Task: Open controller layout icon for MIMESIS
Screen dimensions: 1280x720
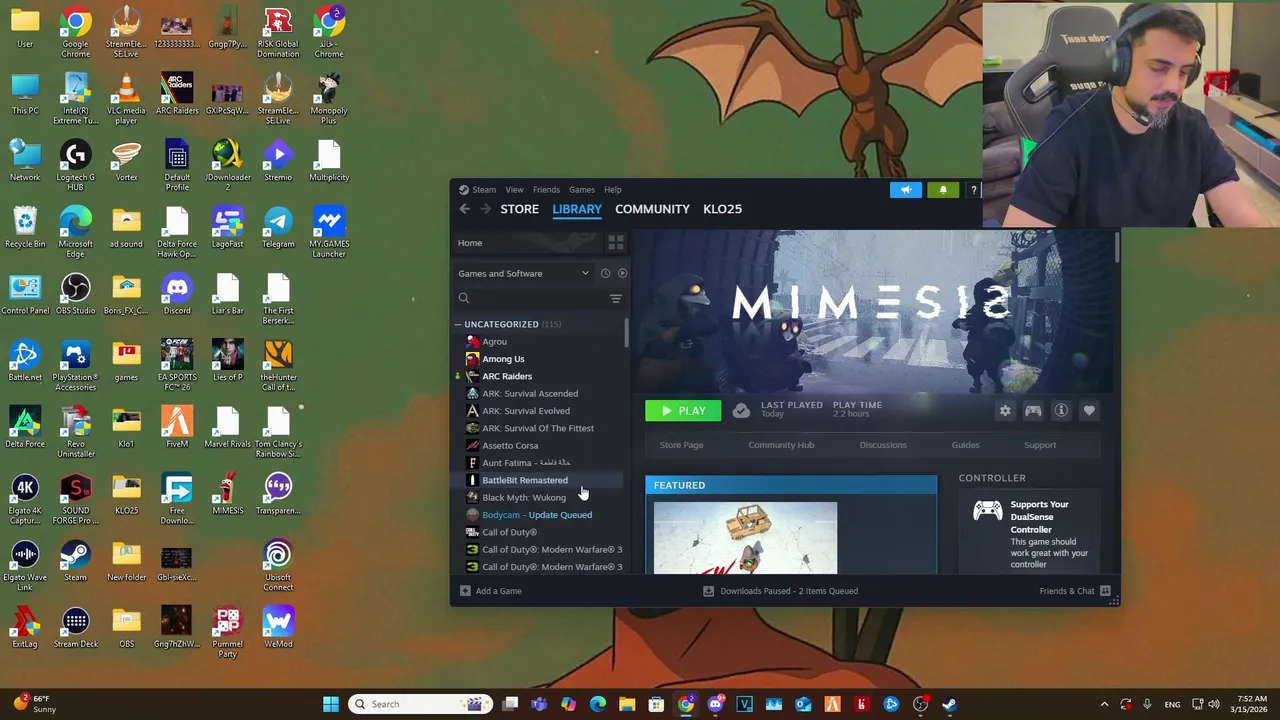Action: [1033, 411]
